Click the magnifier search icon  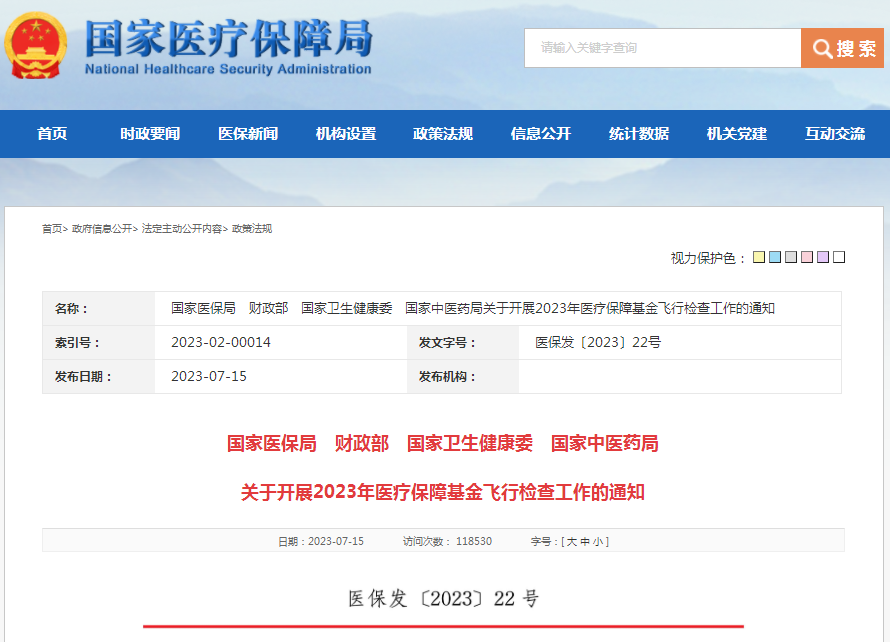[822, 49]
